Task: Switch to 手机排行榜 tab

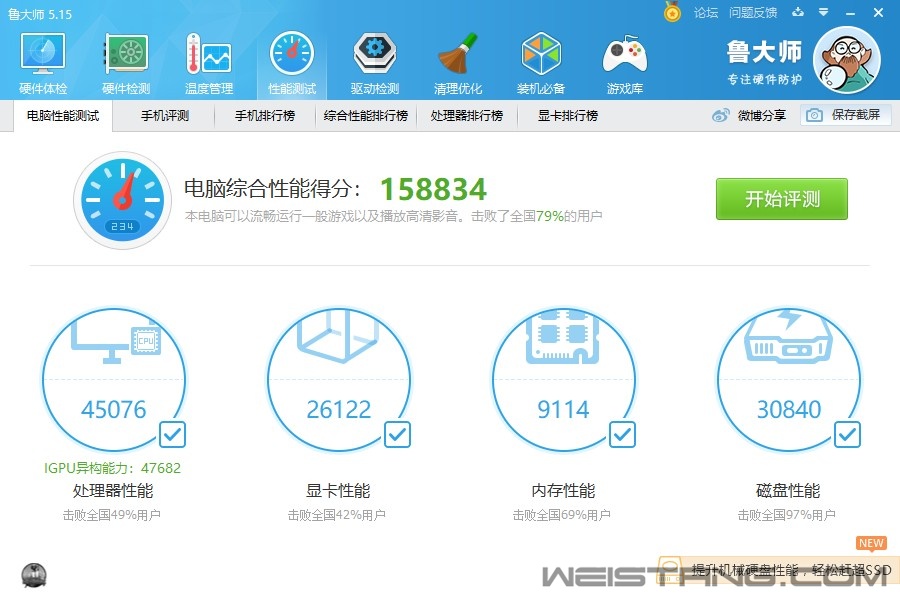Action: (265, 116)
